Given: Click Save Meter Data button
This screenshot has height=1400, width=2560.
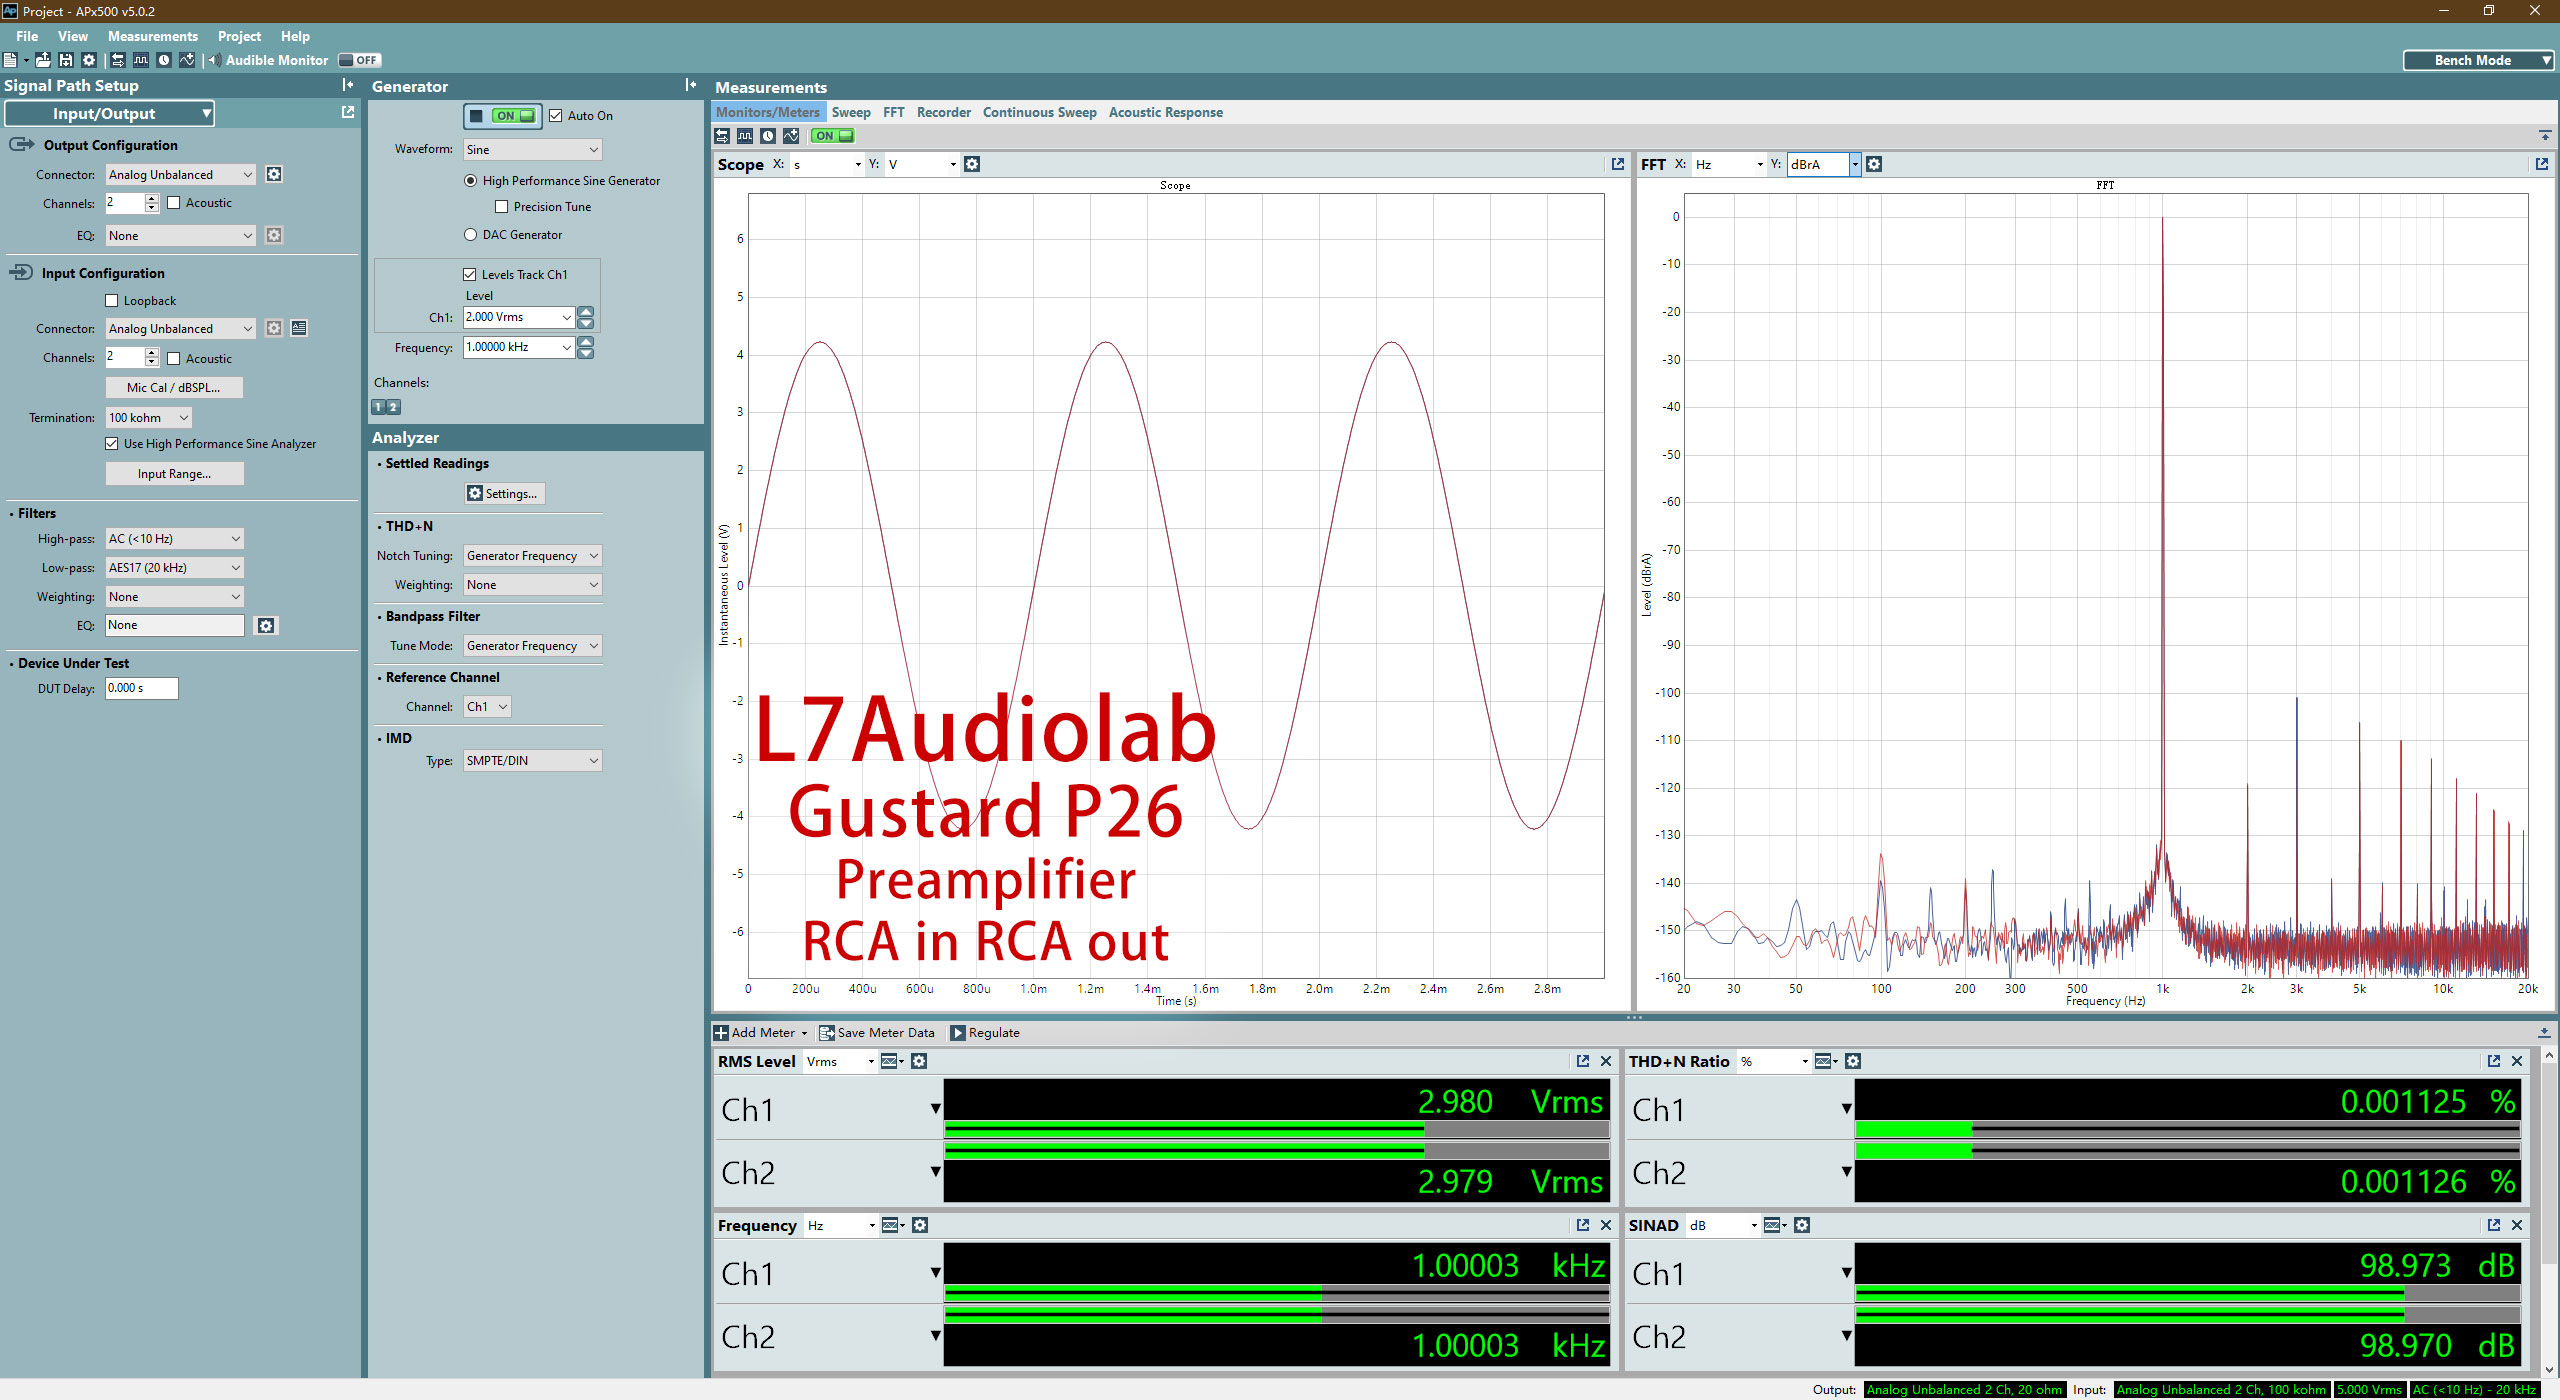Looking at the screenshot, I should [x=877, y=1033].
